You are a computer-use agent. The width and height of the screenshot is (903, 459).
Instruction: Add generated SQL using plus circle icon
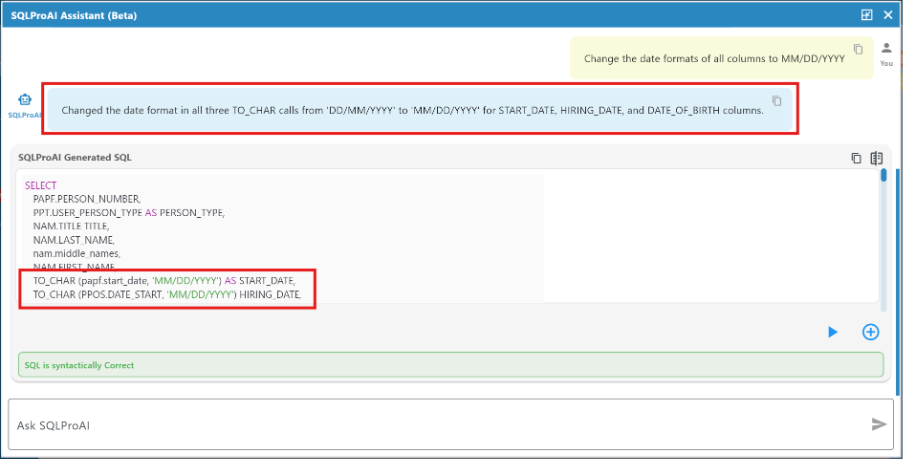coord(870,332)
